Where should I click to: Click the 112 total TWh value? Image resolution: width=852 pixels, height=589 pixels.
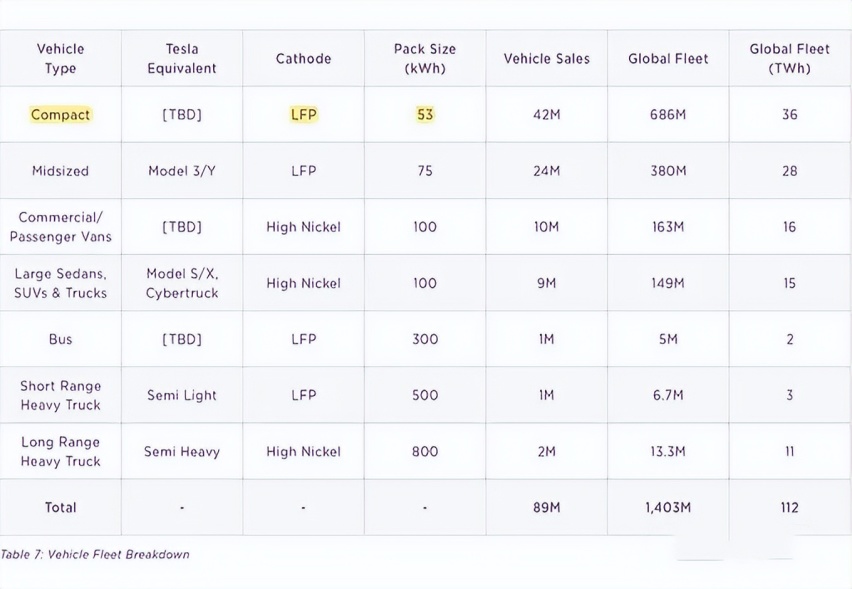click(790, 507)
